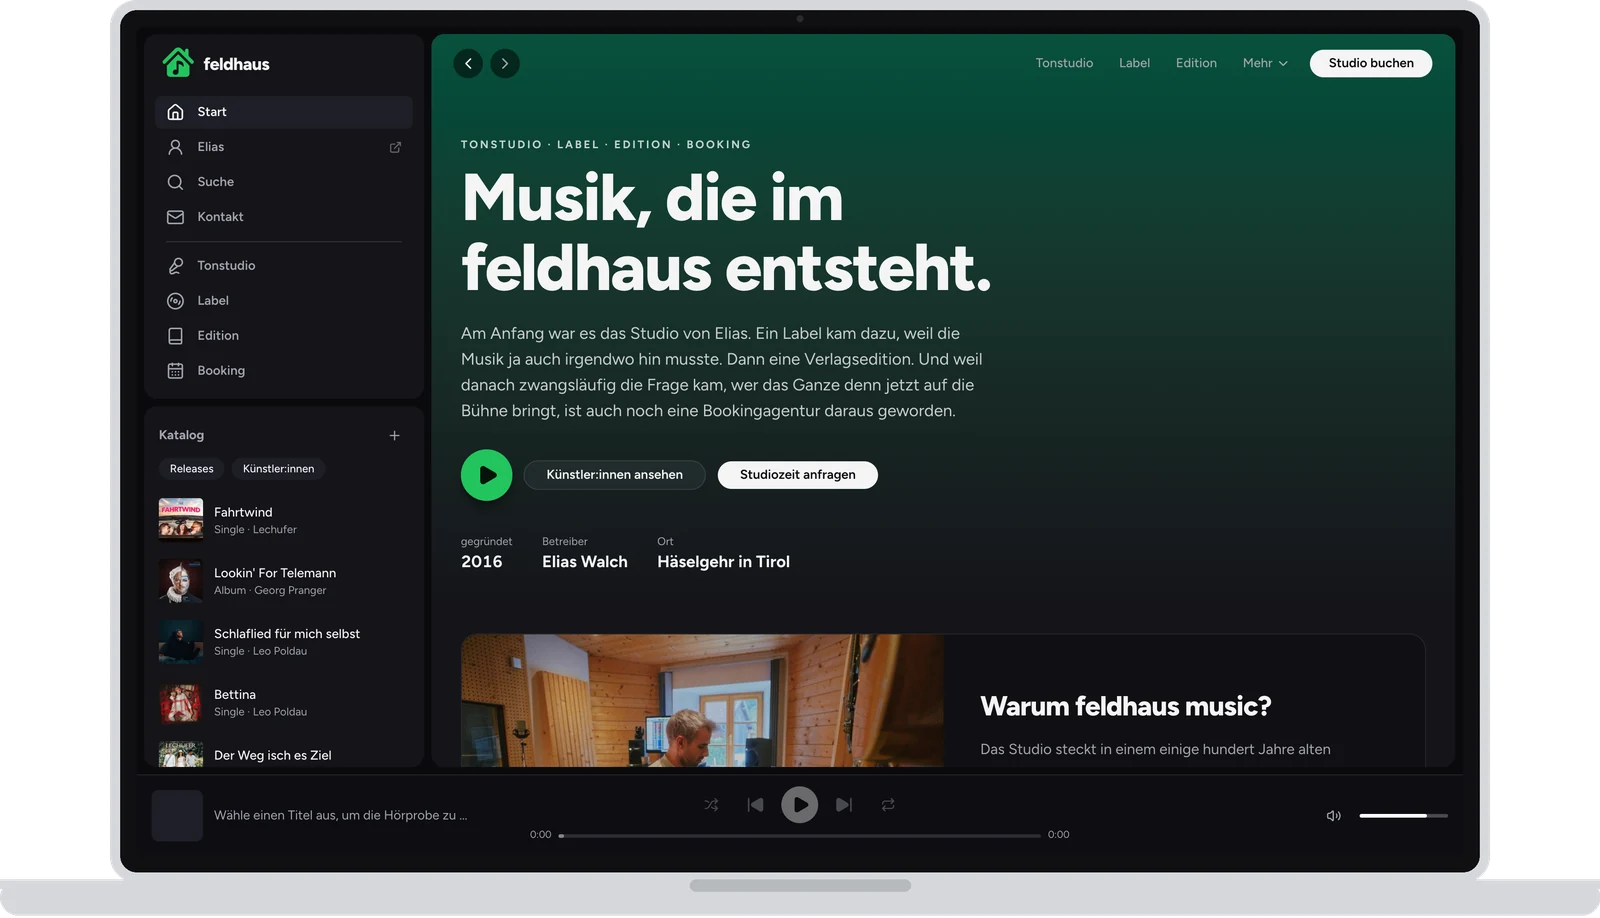1600x918 pixels.
Task: Click the feldhaus house logo icon
Action: (178, 63)
